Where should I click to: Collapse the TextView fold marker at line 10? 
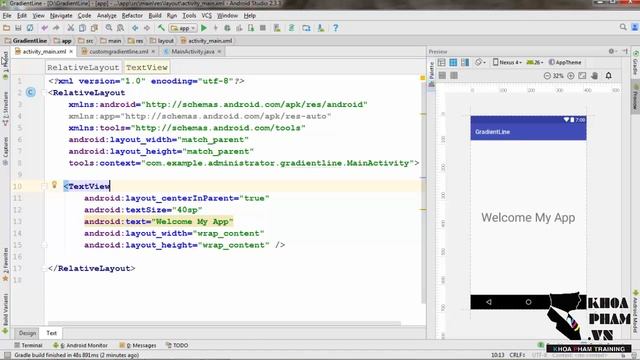[44, 187]
